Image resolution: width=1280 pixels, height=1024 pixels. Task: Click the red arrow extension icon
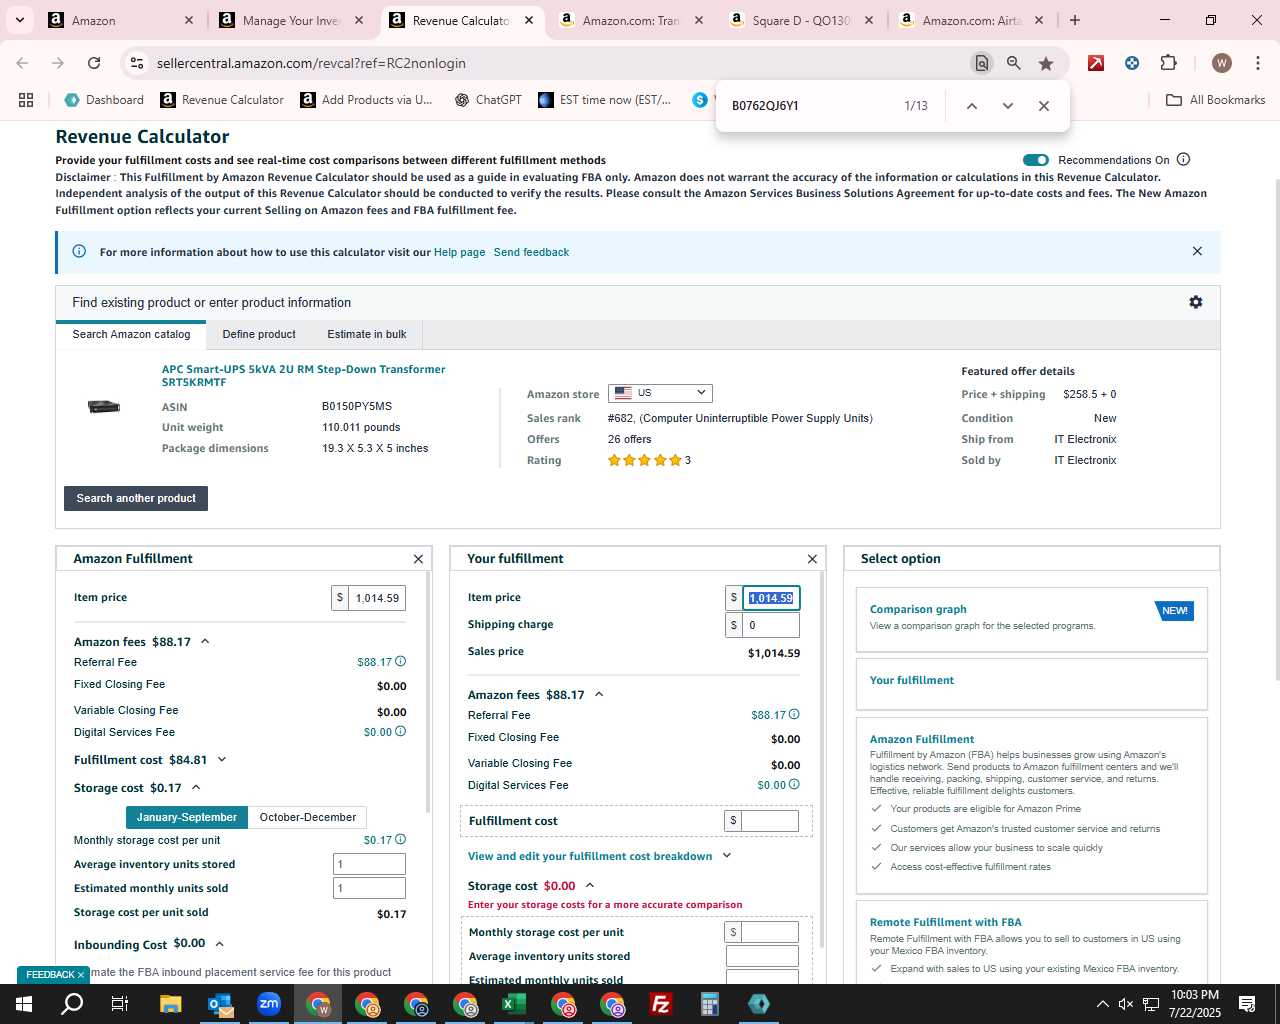tap(1096, 63)
